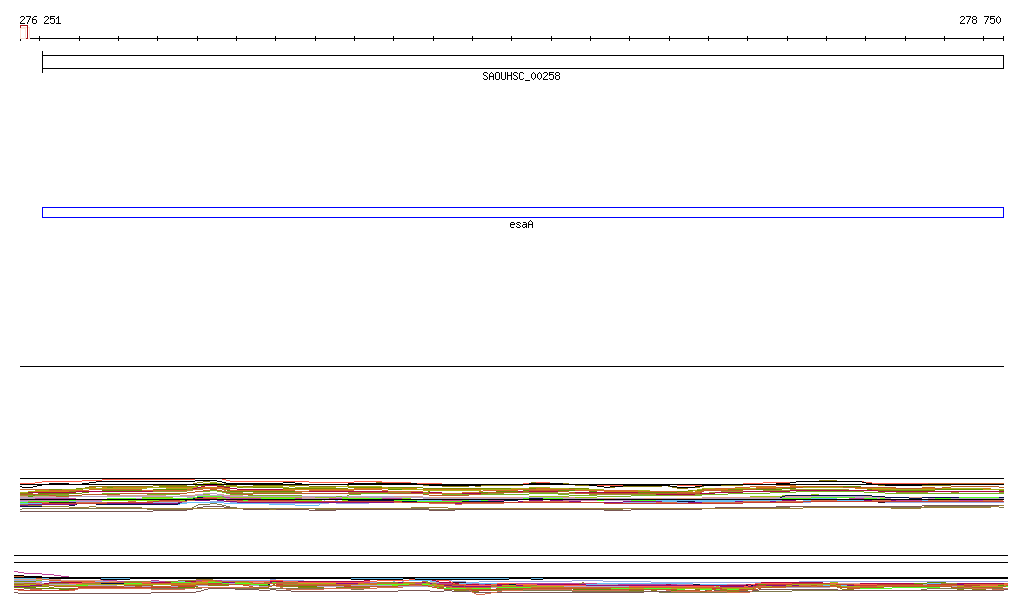
Task: Click the dip in the lower coverage plot
Action: pyautogui.click(x=480, y=593)
